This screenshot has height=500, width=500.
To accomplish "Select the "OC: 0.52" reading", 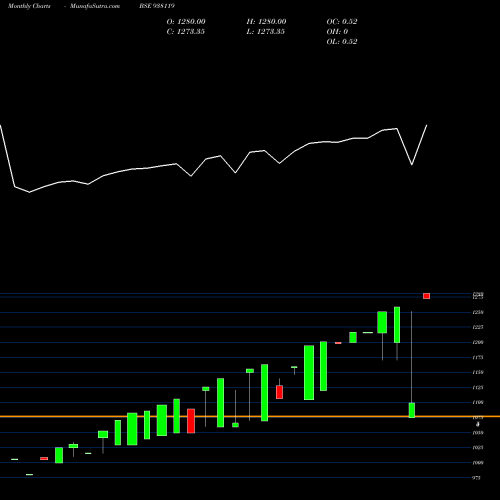I will (x=342, y=22).
